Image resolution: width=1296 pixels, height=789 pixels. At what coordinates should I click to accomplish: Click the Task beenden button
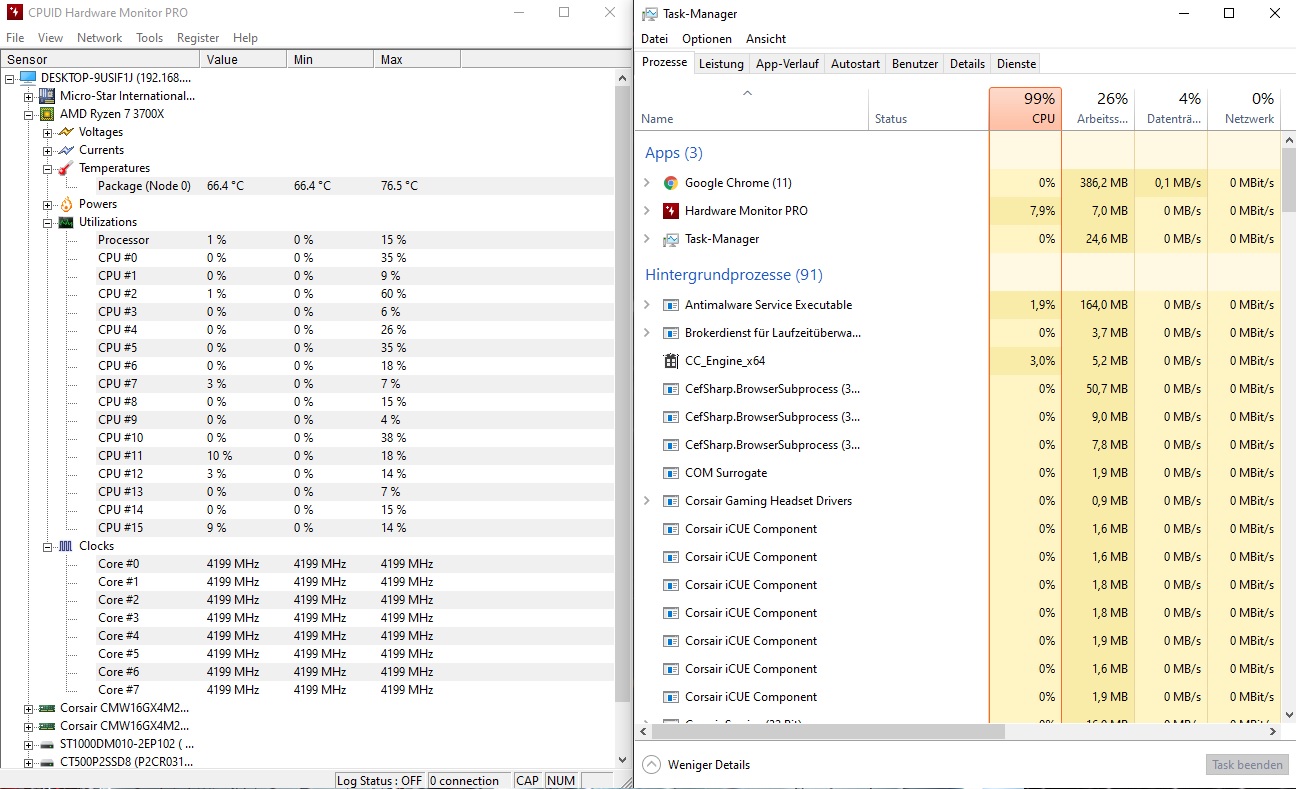1247,765
